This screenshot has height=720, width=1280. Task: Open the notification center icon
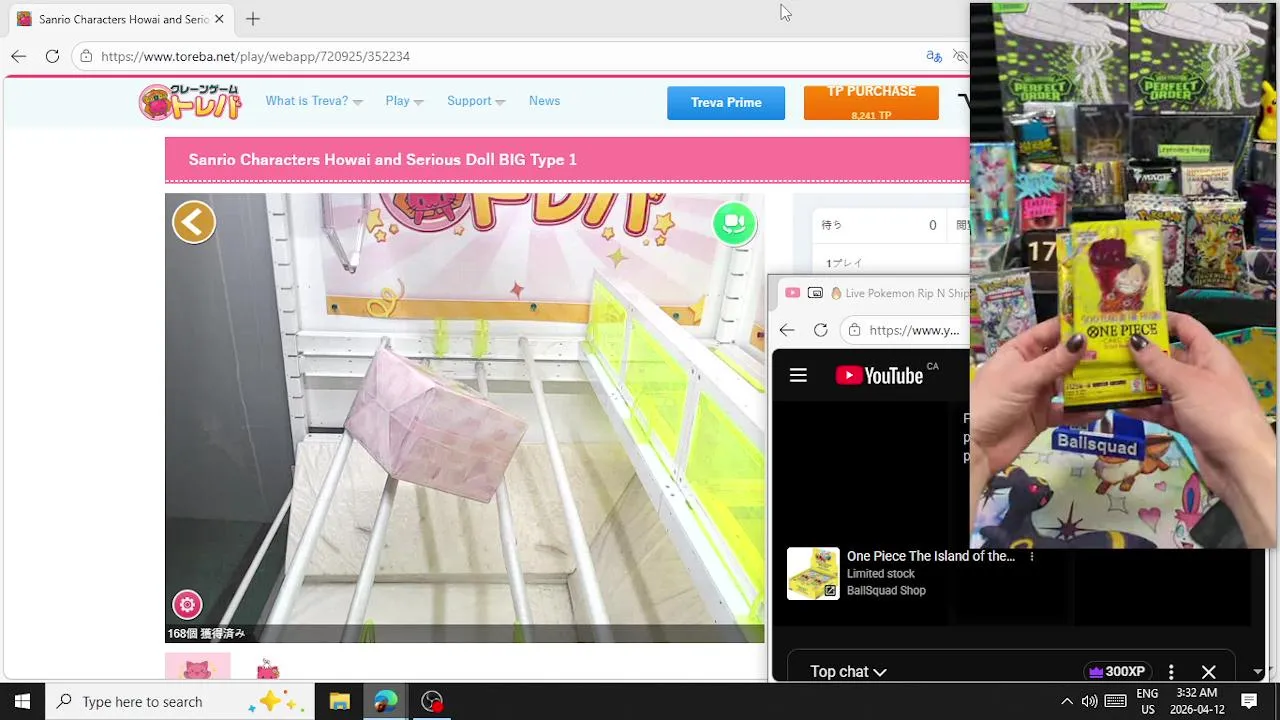coord(1249,701)
